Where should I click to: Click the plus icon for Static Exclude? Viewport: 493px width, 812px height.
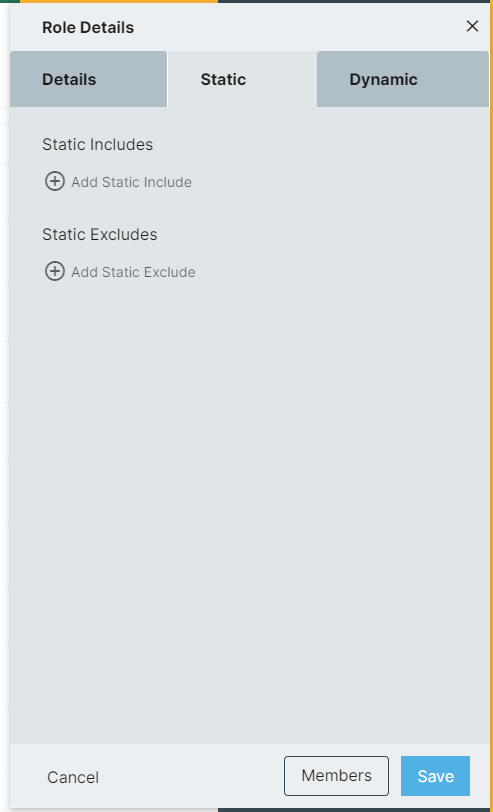55,271
